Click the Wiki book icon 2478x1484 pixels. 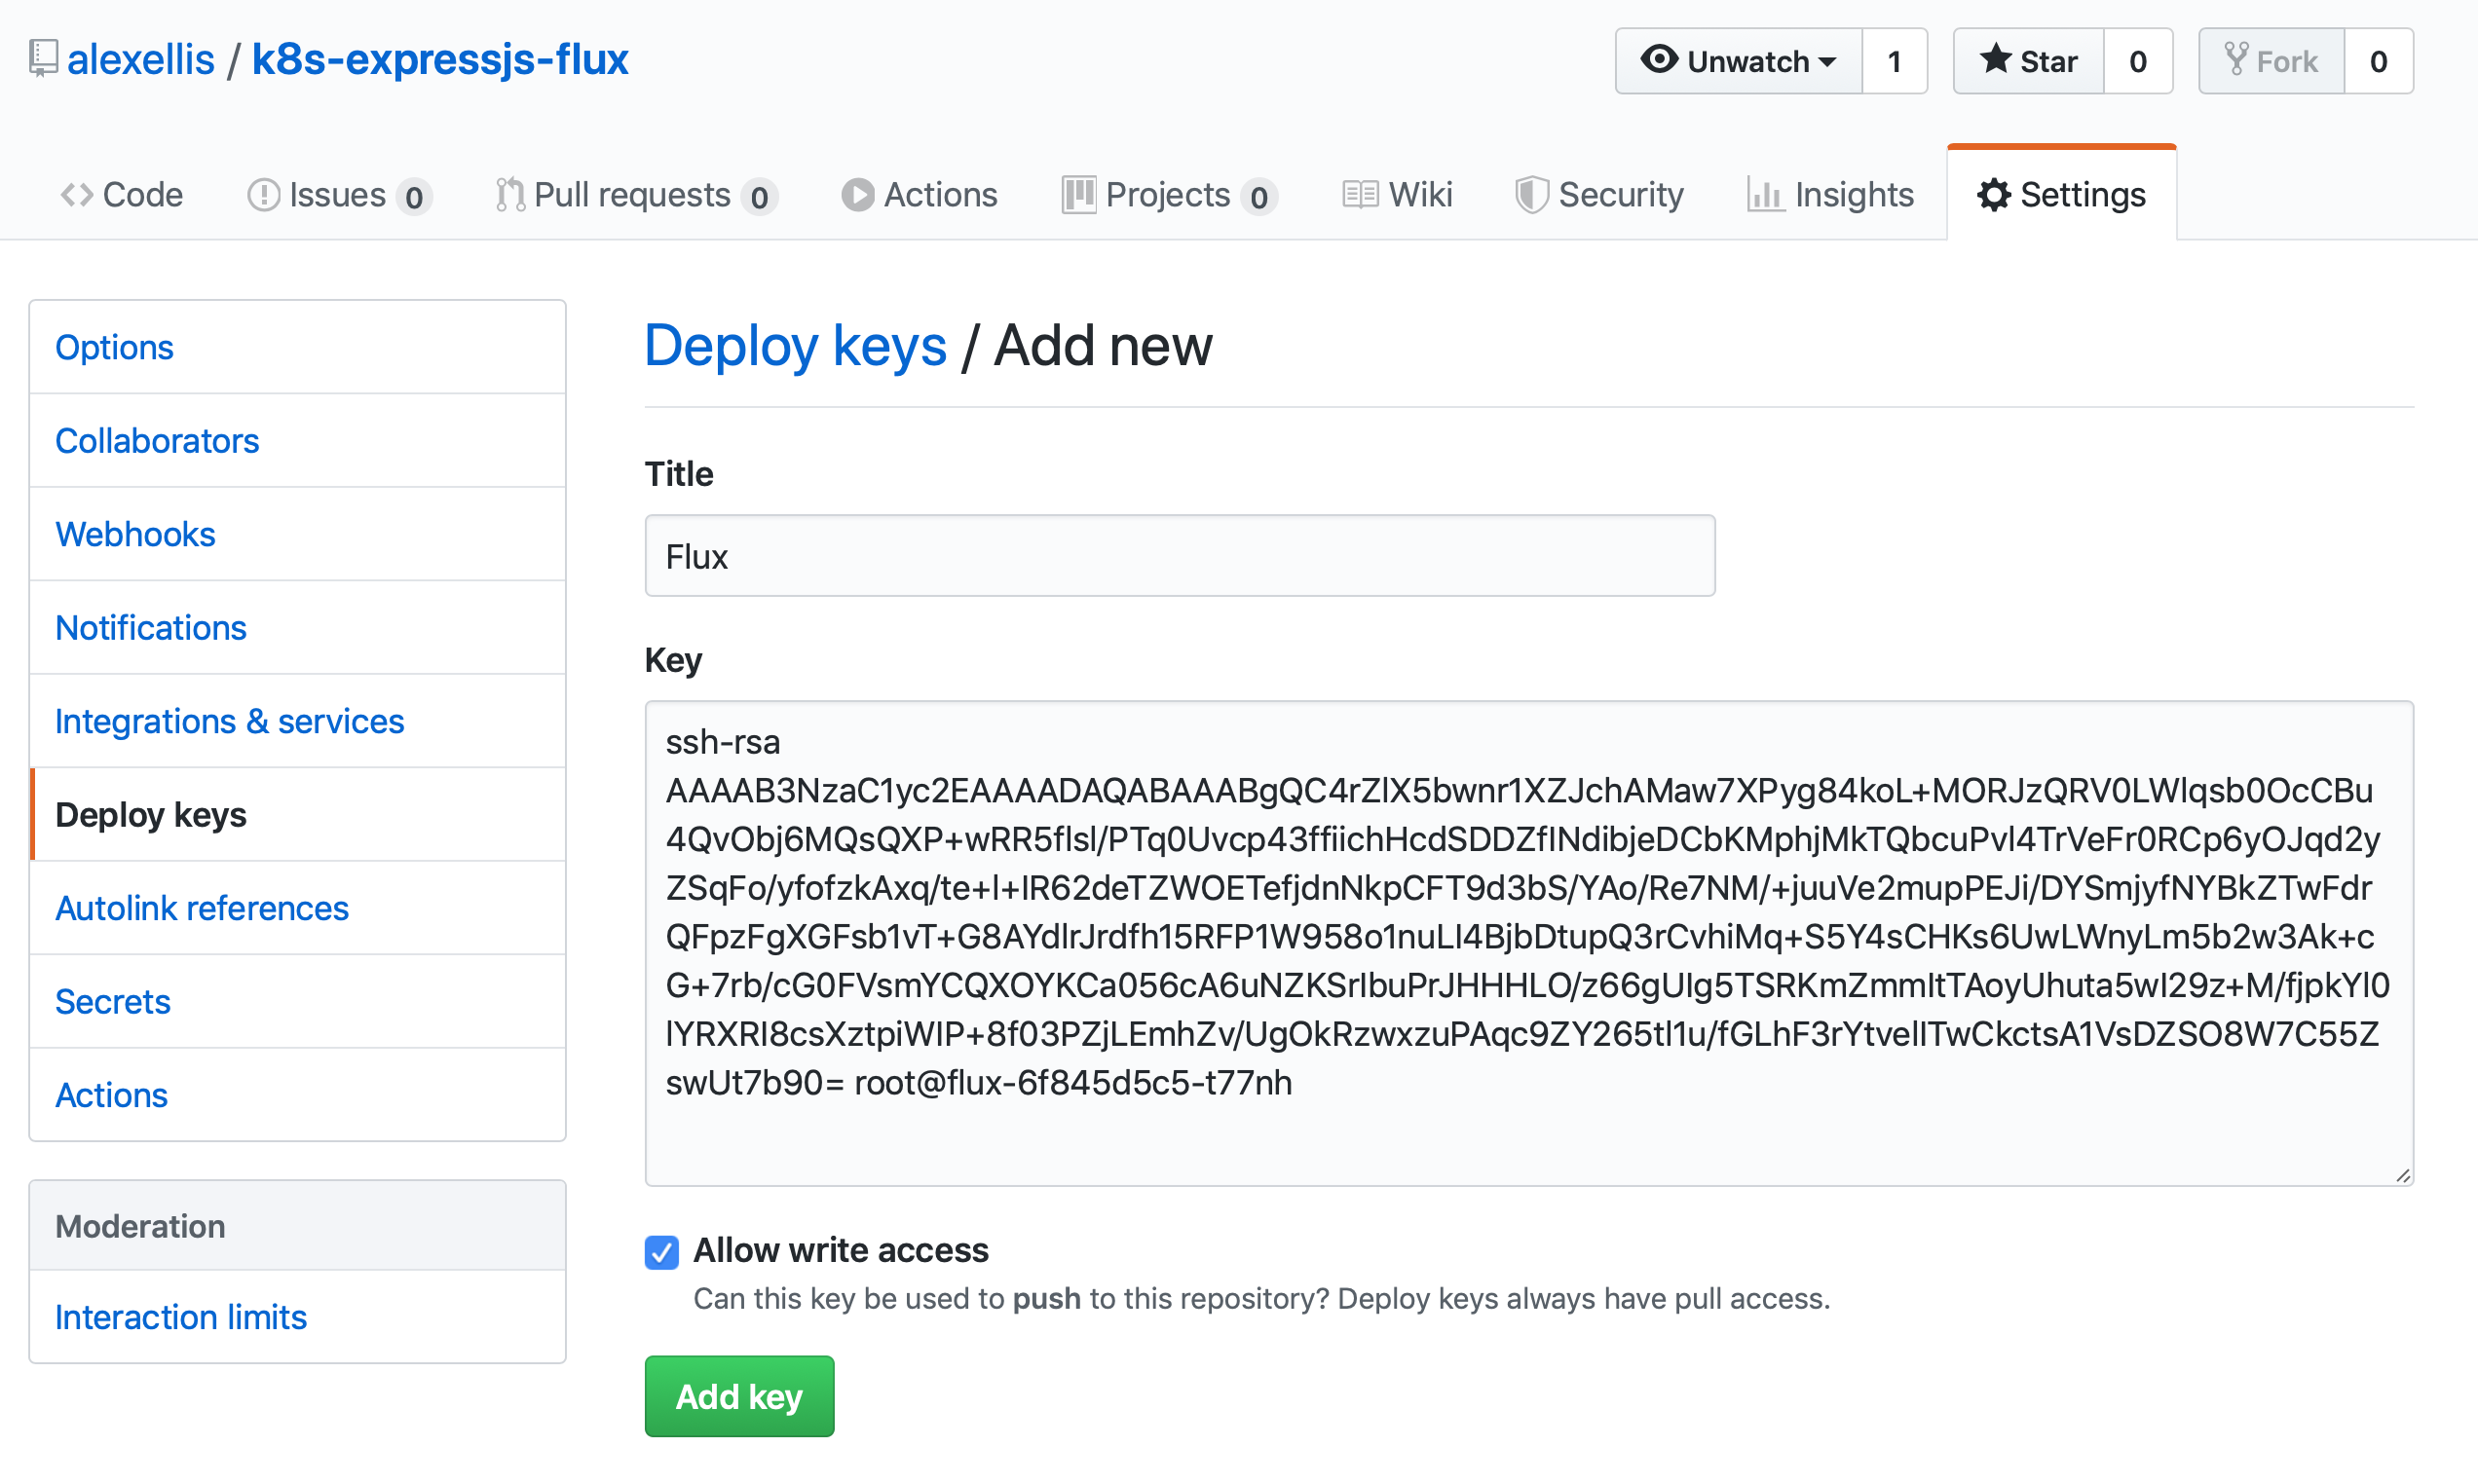point(1360,195)
